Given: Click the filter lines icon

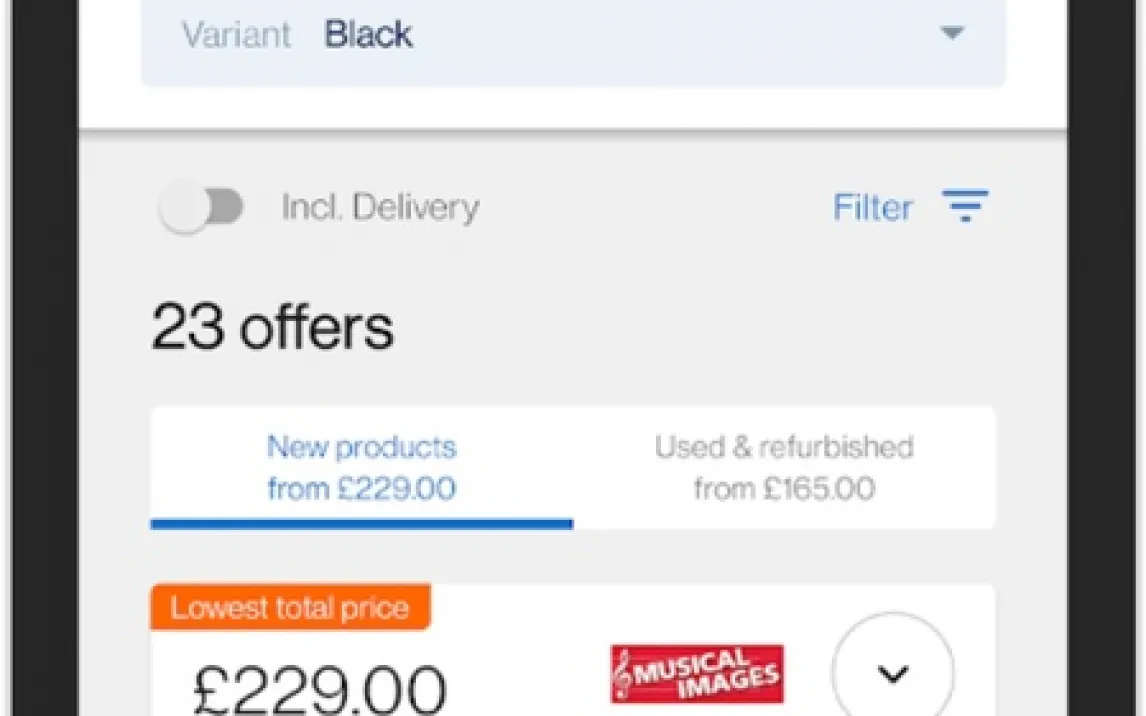Looking at the screenshot, I should (x=965, y=206).
